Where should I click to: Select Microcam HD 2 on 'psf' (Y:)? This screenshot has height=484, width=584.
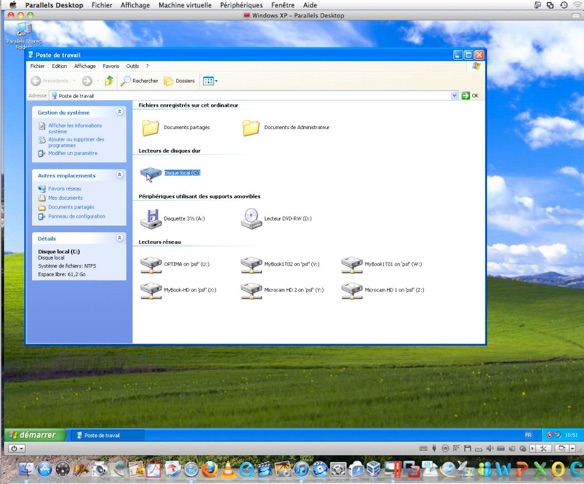click(282, 290)
